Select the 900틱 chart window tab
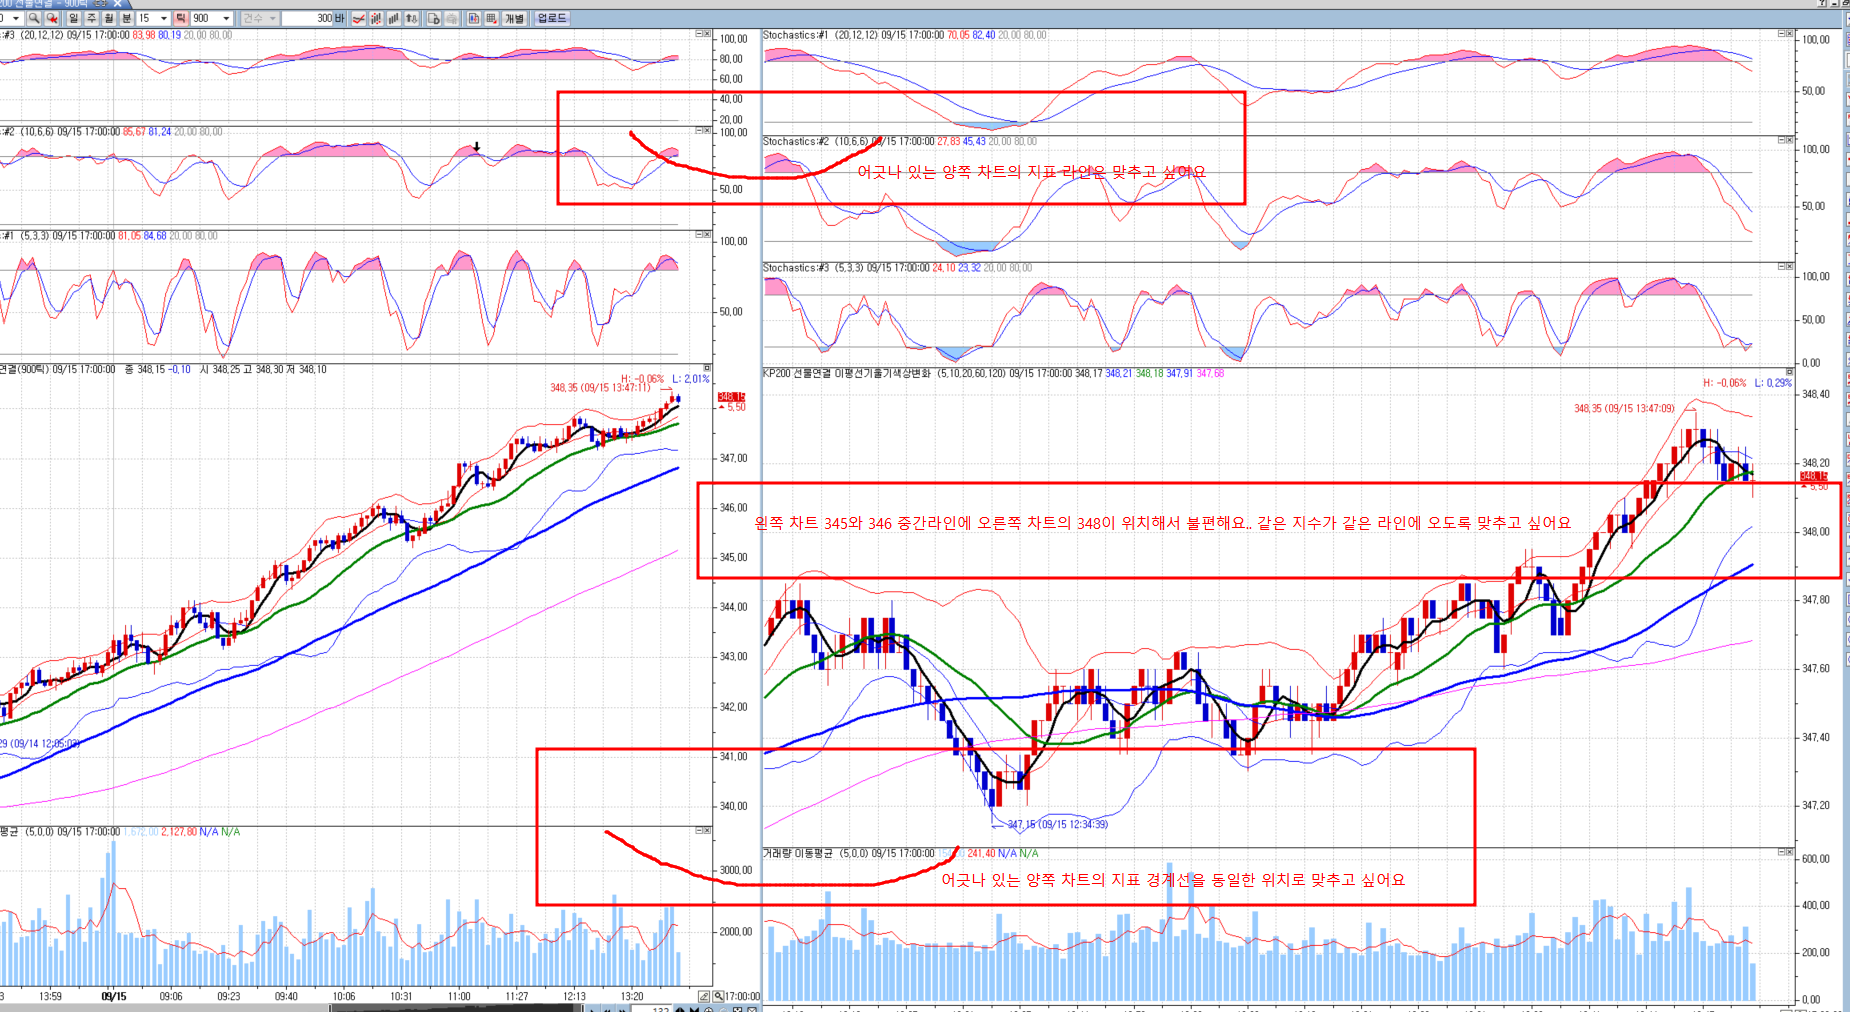 (60, 4)
